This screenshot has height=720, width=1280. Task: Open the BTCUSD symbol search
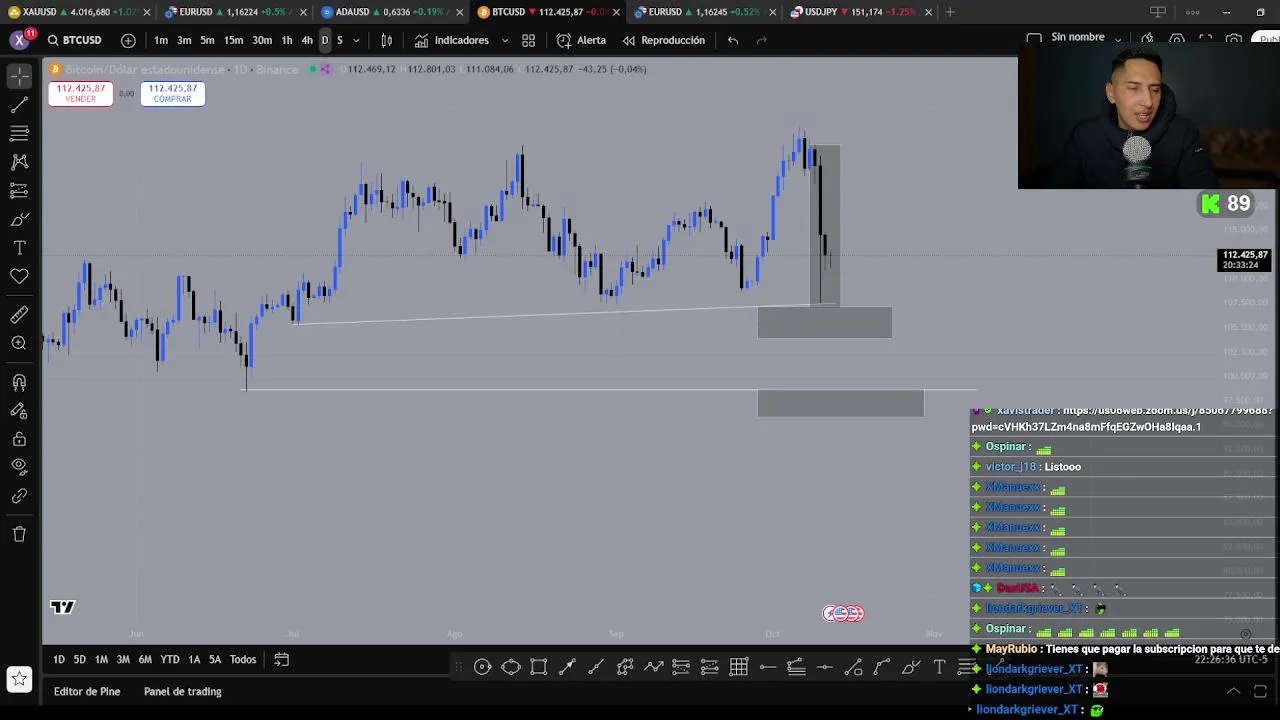coord(74,40)
